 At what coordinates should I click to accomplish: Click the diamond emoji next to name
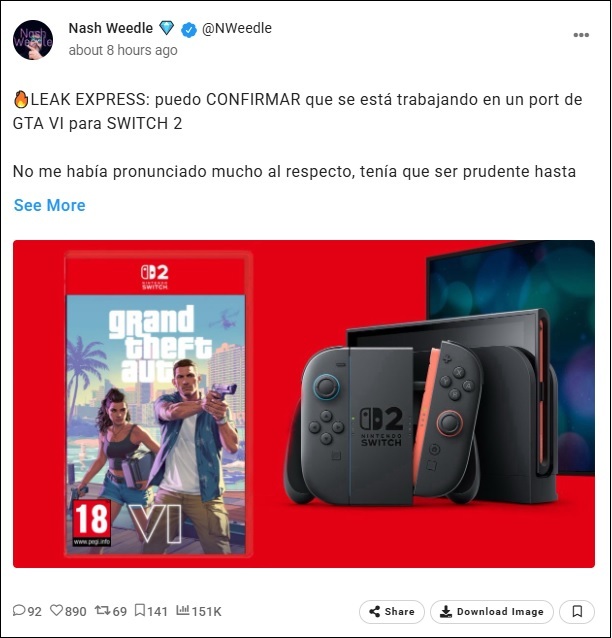(166, 28)
